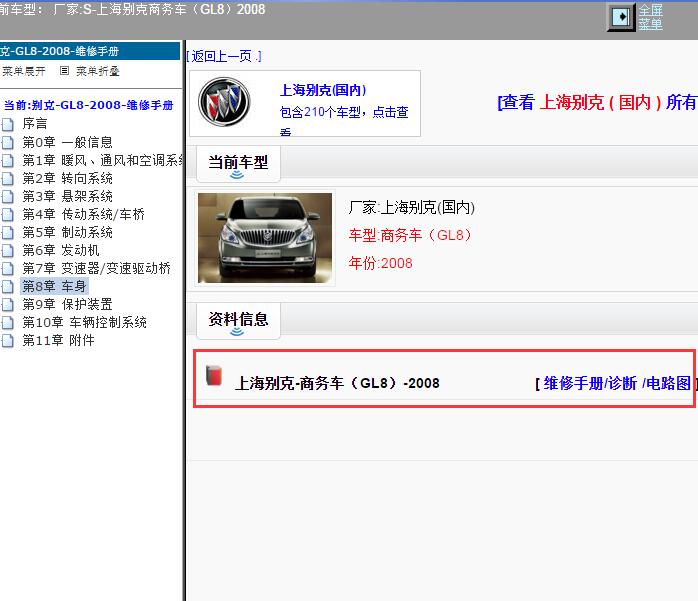Click the 年份:2008 text

pyautogui.click(x=381, y=263)
